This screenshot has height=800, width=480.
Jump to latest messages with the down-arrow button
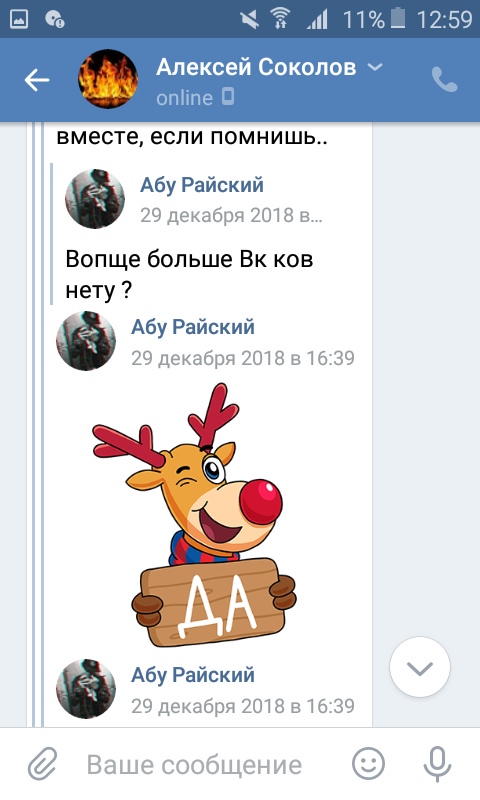(420, 667)
